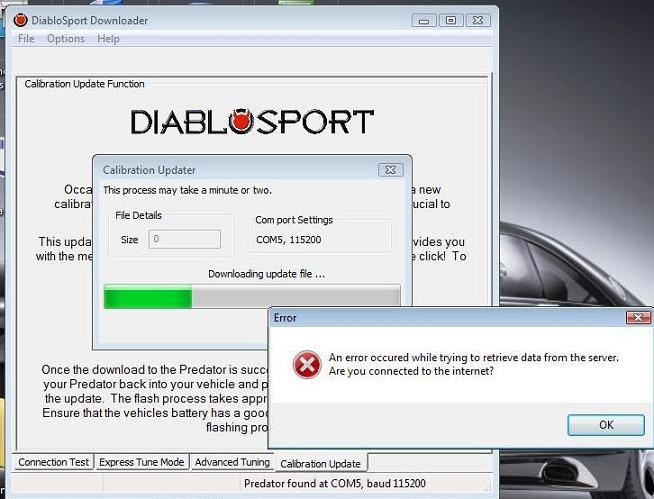Click the window resize grip in status bar

487,486
